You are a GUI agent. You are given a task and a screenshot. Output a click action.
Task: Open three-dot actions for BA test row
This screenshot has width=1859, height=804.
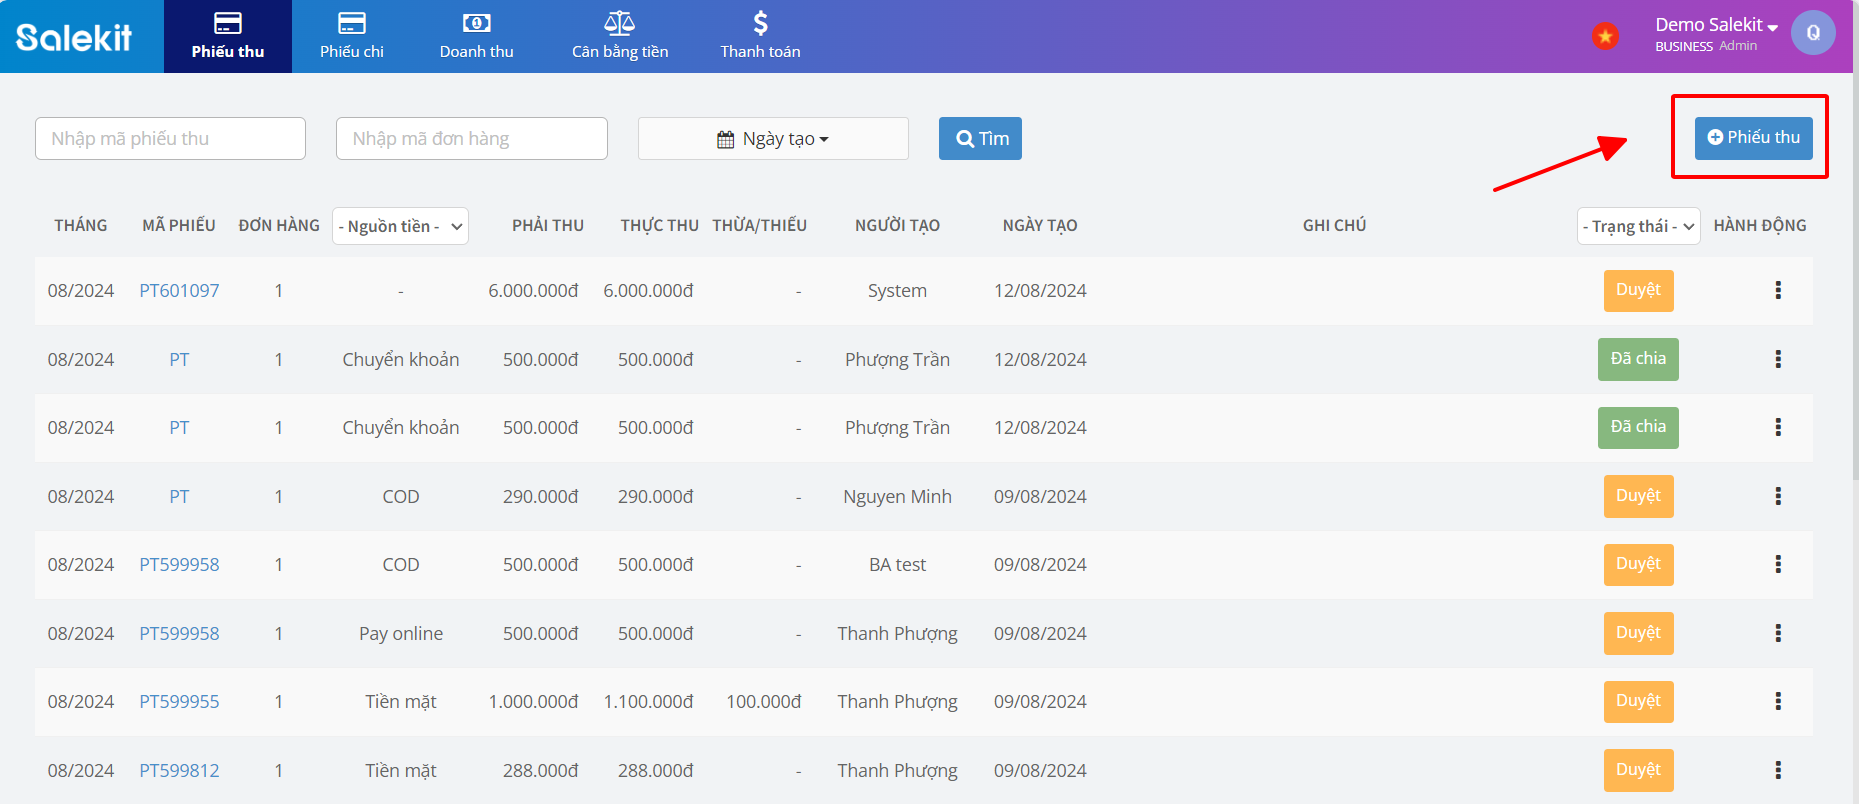tap(1777, 565)
